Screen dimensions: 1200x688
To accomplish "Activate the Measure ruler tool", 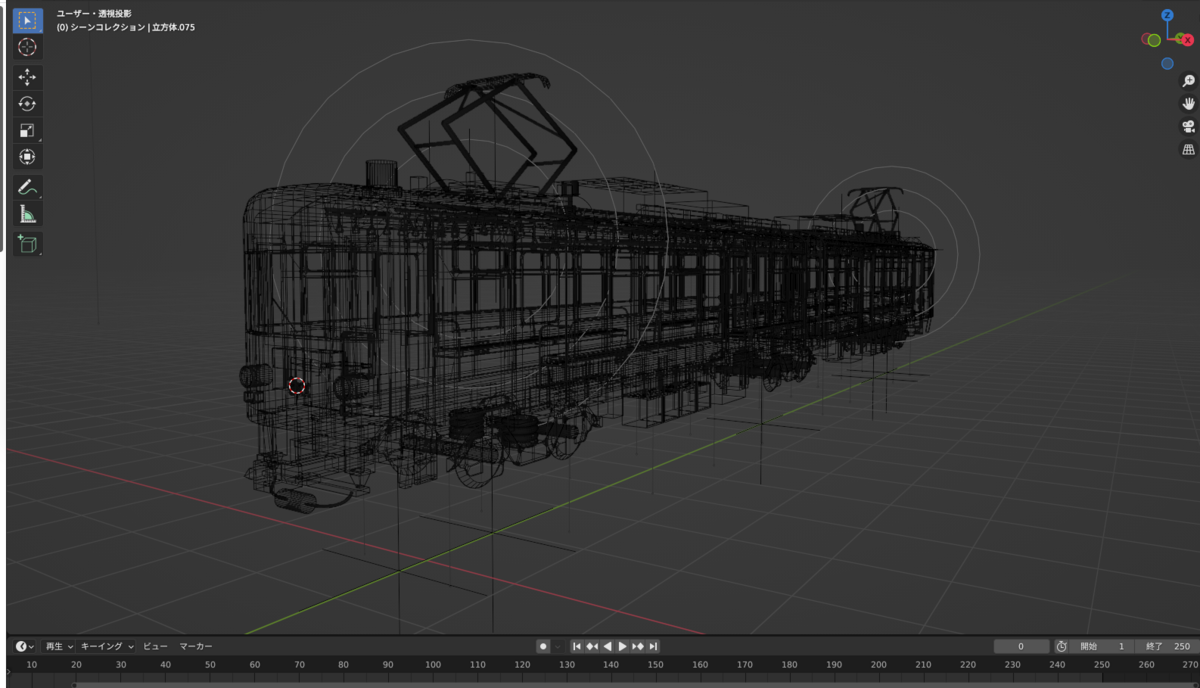I will (x=27, y=214).
